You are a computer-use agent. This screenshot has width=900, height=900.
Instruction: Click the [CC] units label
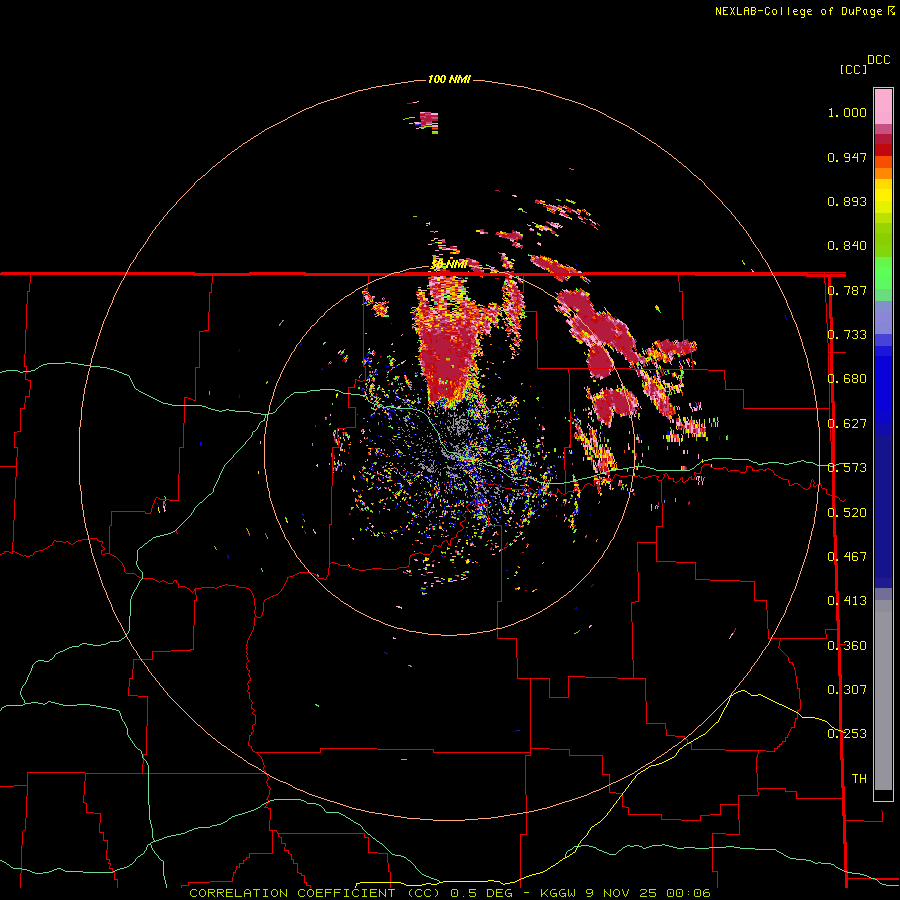tap(854, 69)
